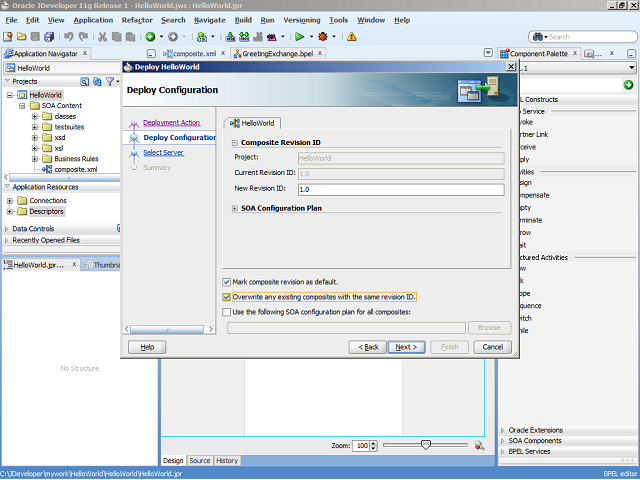640x480 pixels.
Task: Select the HelloWorld tab in dialog
Action: [253, 123]
